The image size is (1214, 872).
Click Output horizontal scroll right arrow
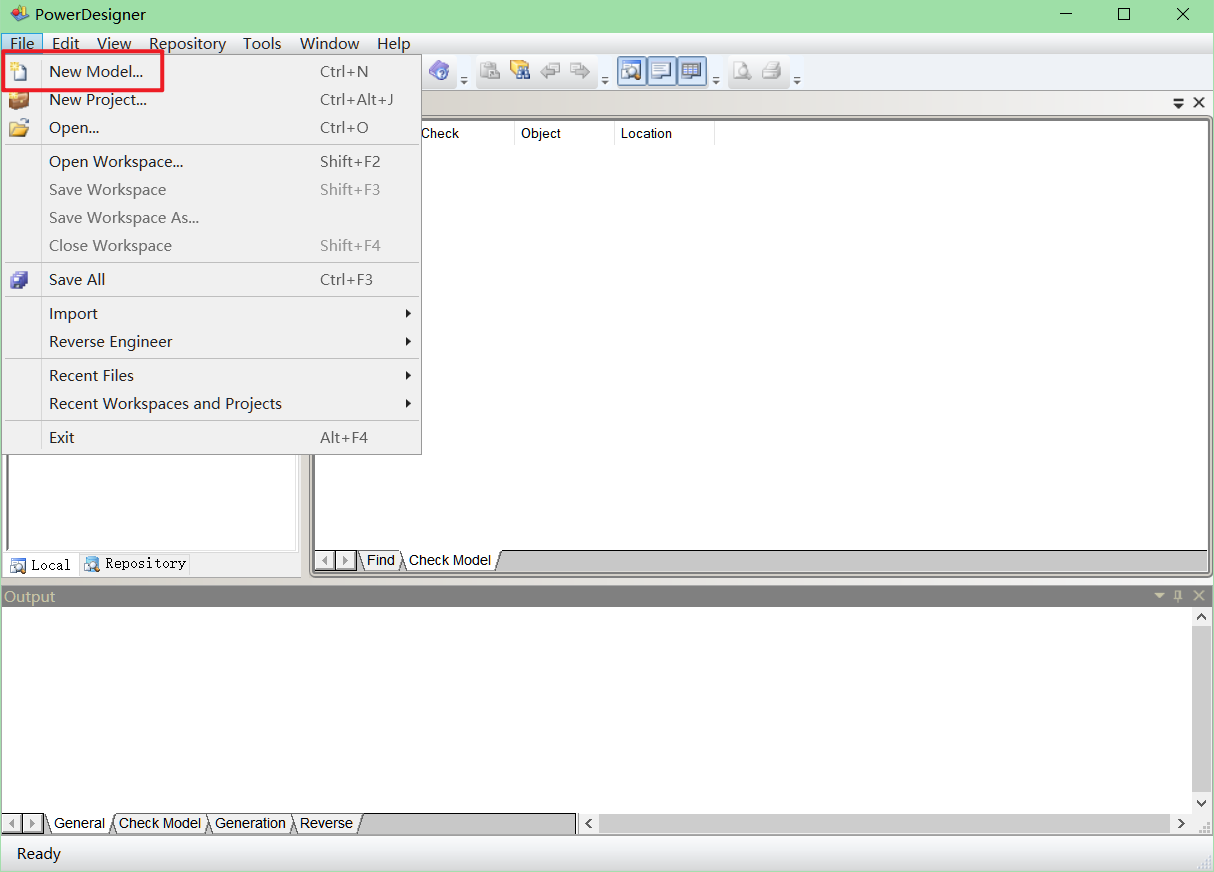1181,823
